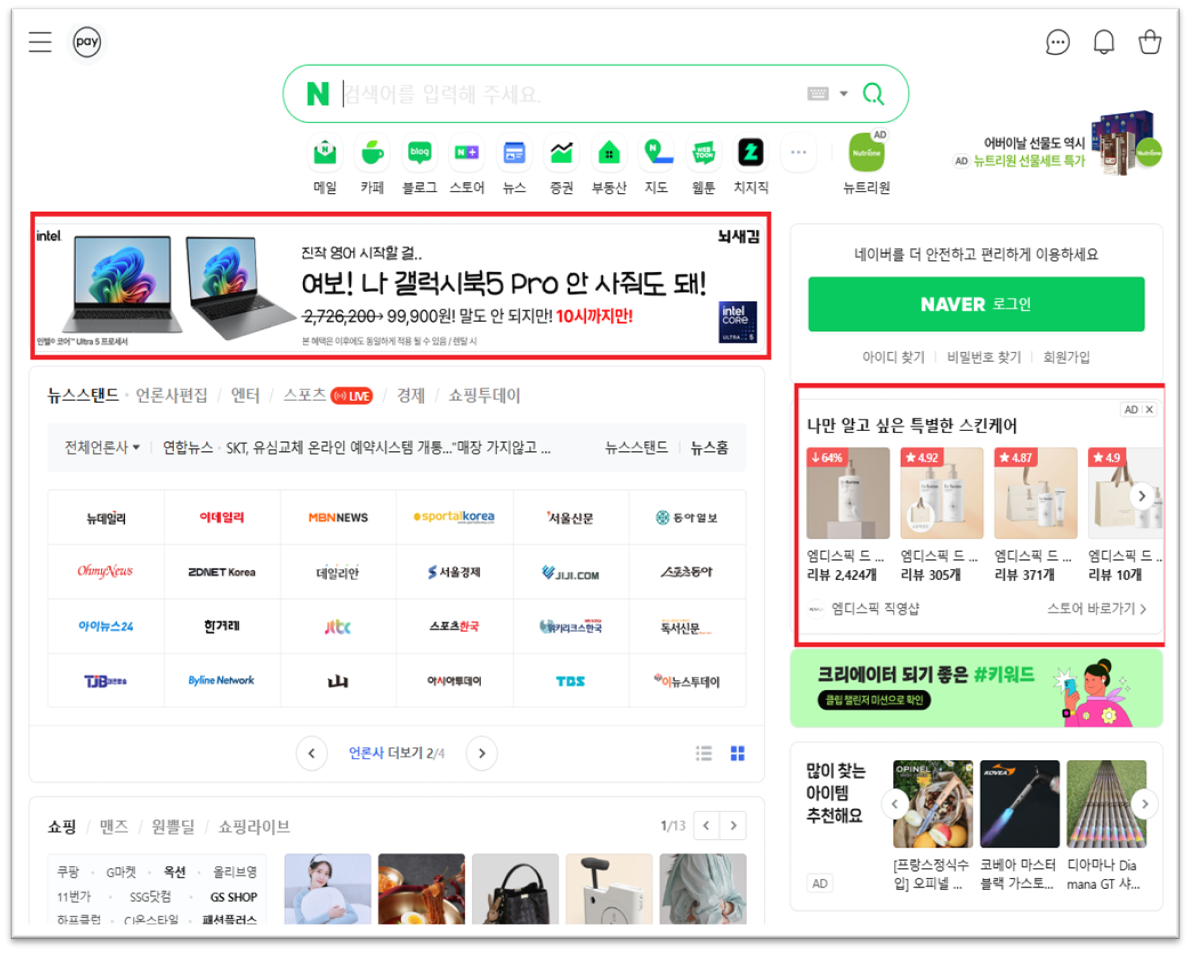
Task: Show next recommended items
Action: tap(1144, 804)
